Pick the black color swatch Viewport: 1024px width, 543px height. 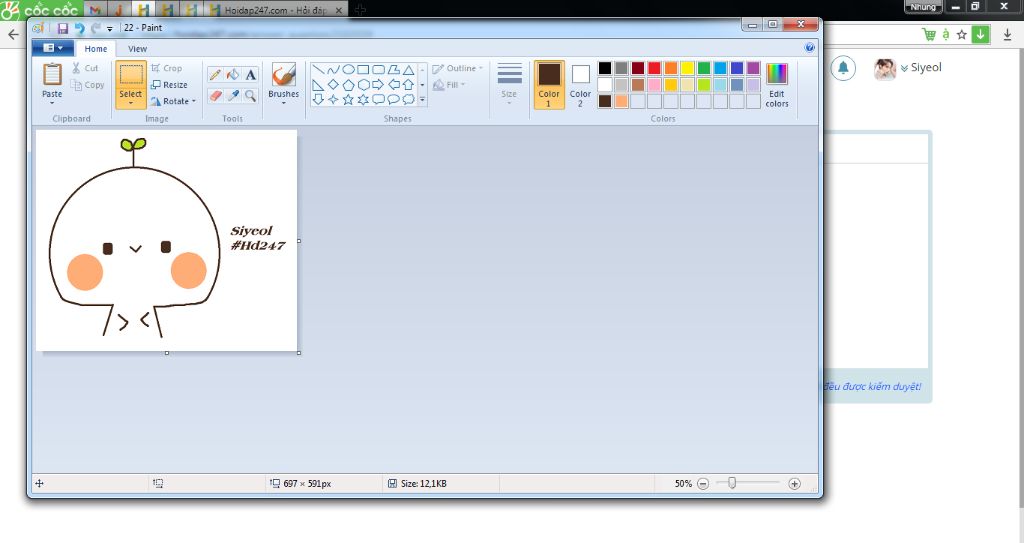(605, 68)
